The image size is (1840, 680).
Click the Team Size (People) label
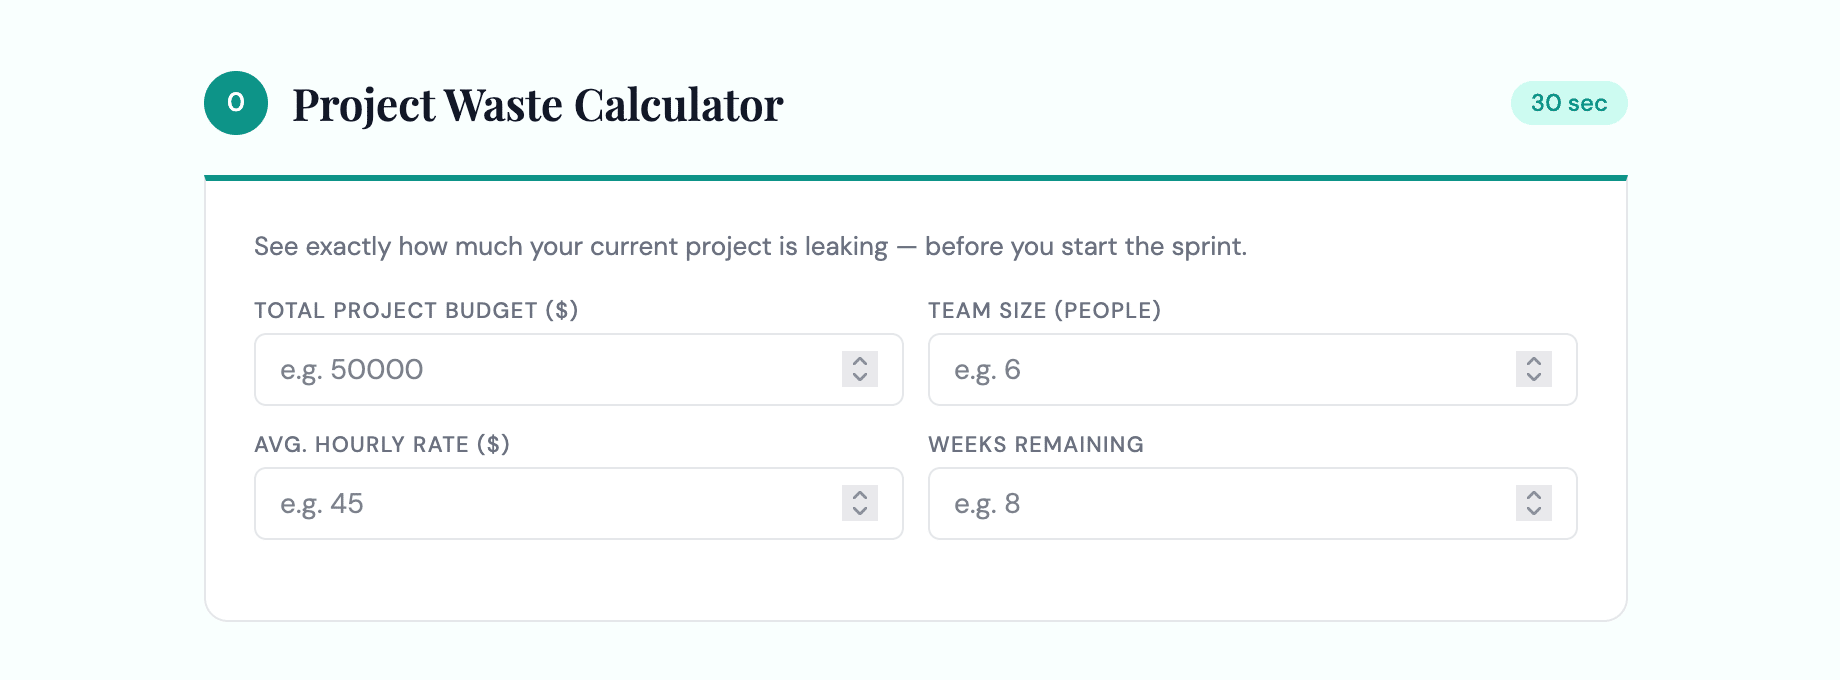(x=1044, y=310)
